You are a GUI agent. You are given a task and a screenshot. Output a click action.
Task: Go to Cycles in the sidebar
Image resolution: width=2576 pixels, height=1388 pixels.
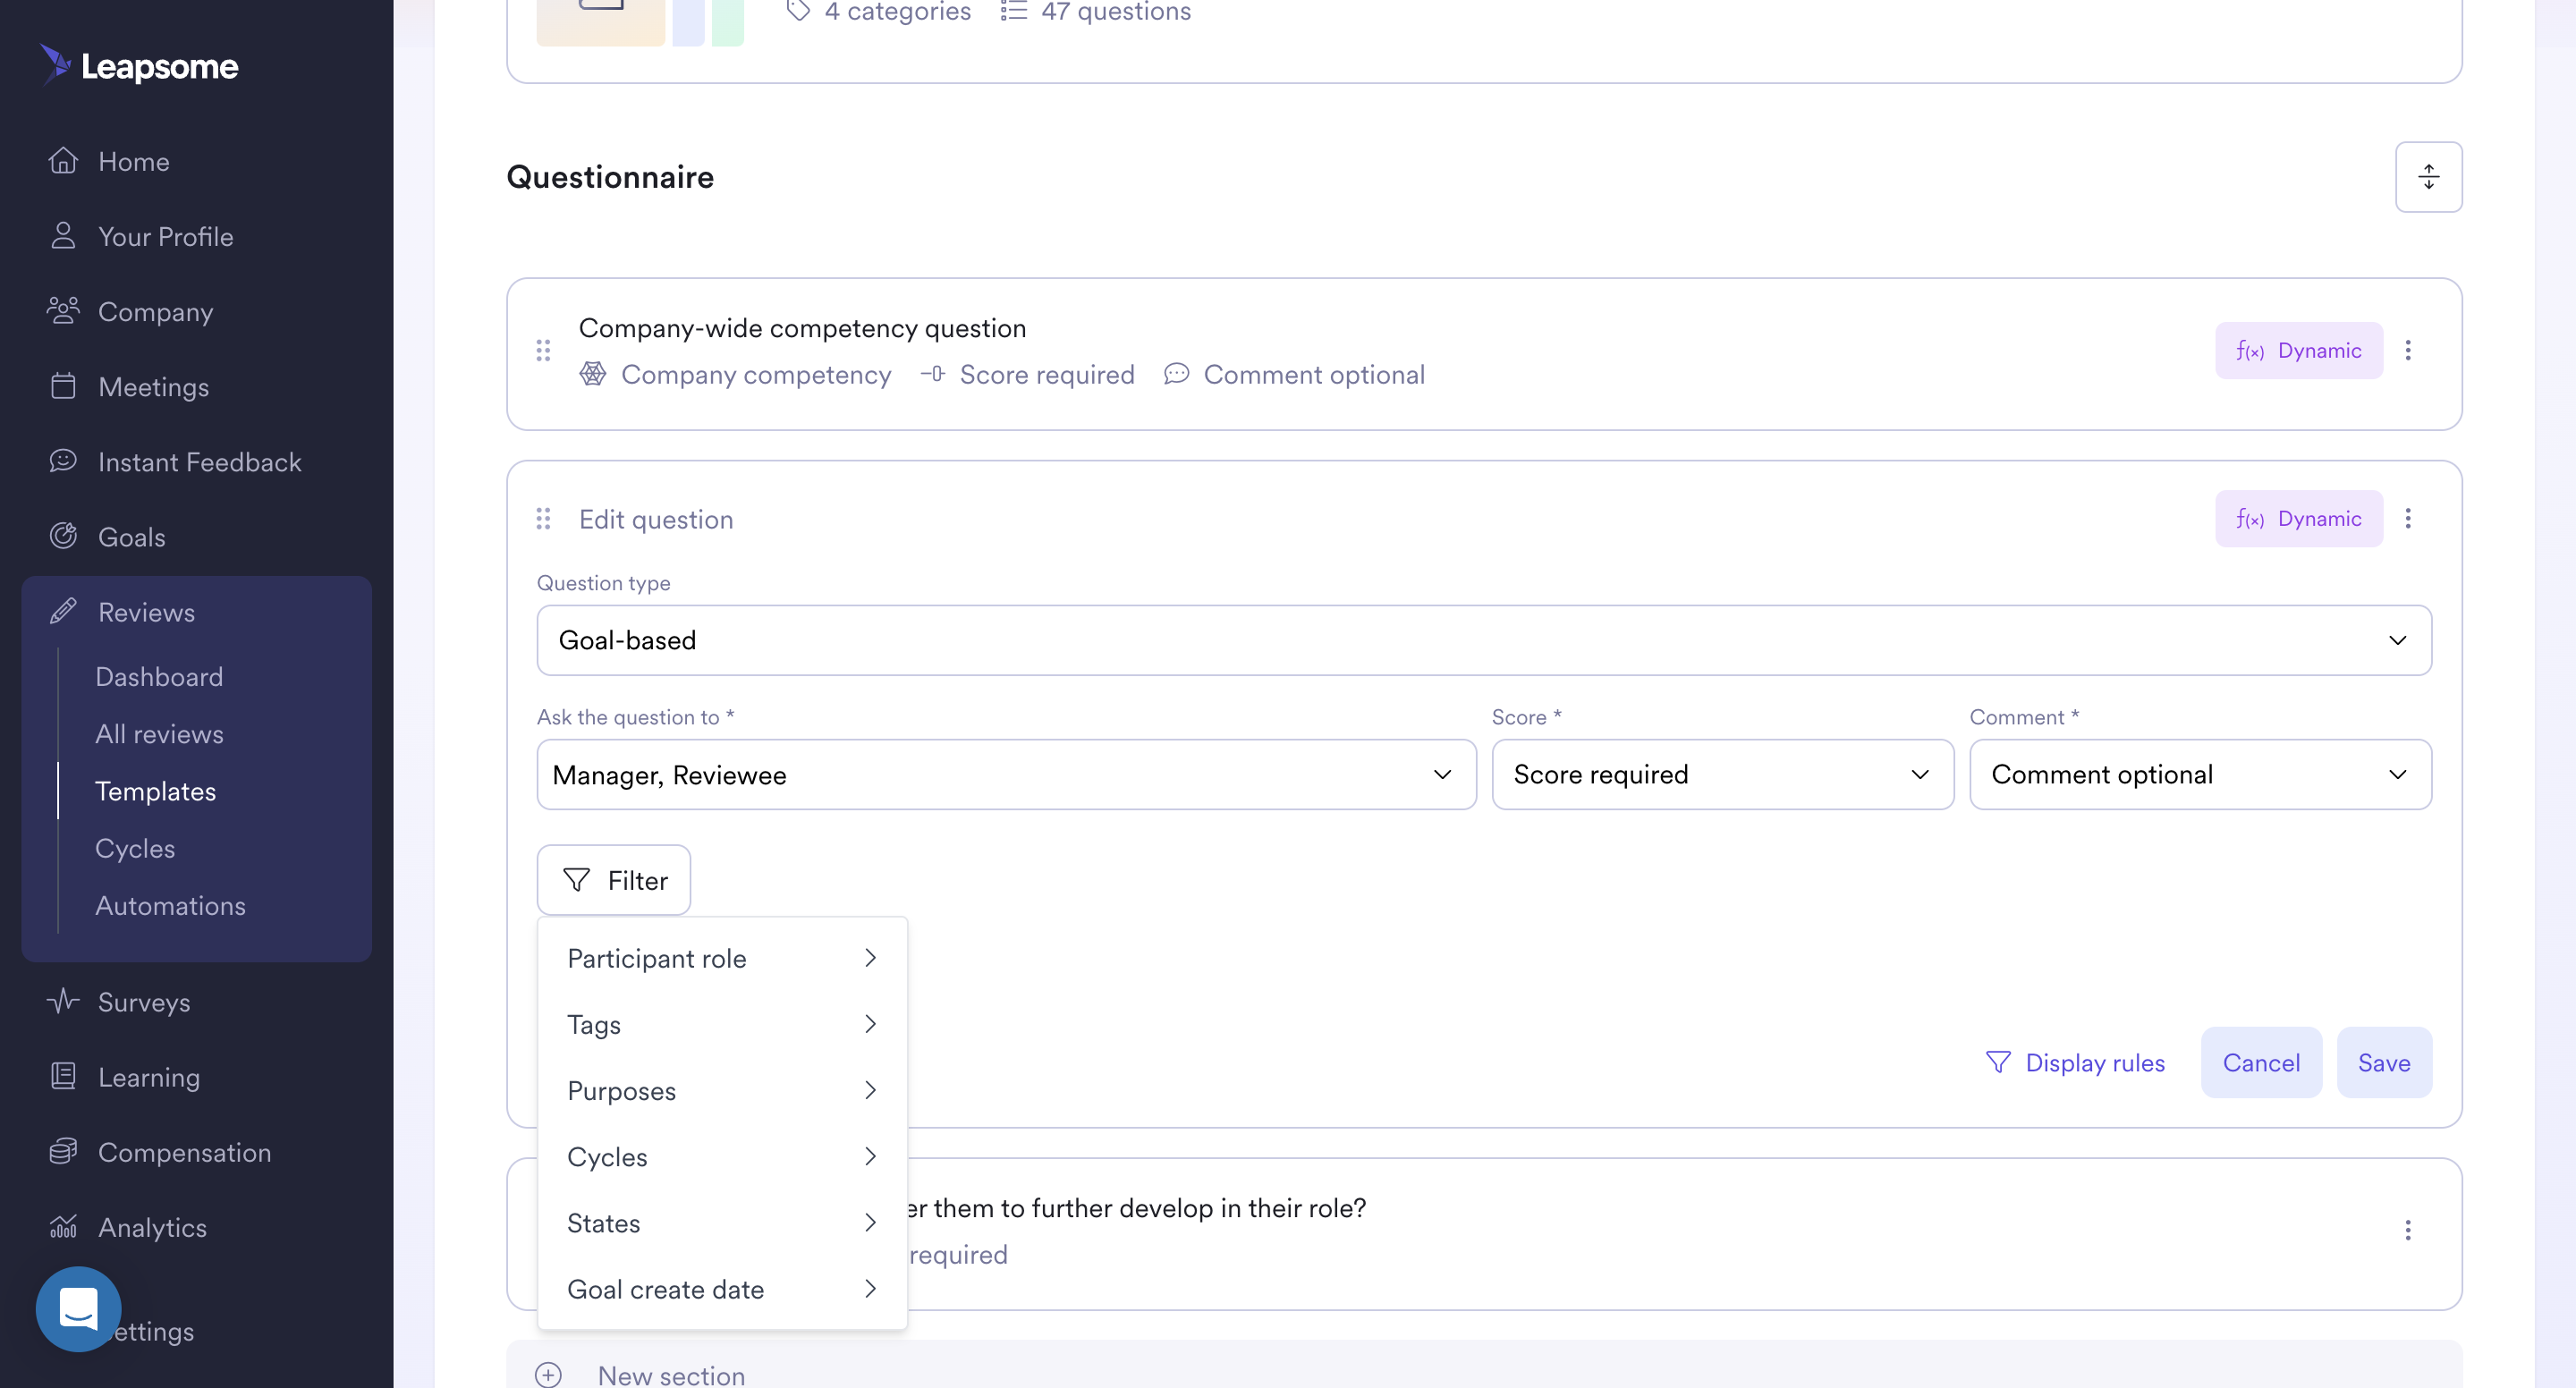coord(135,848)
